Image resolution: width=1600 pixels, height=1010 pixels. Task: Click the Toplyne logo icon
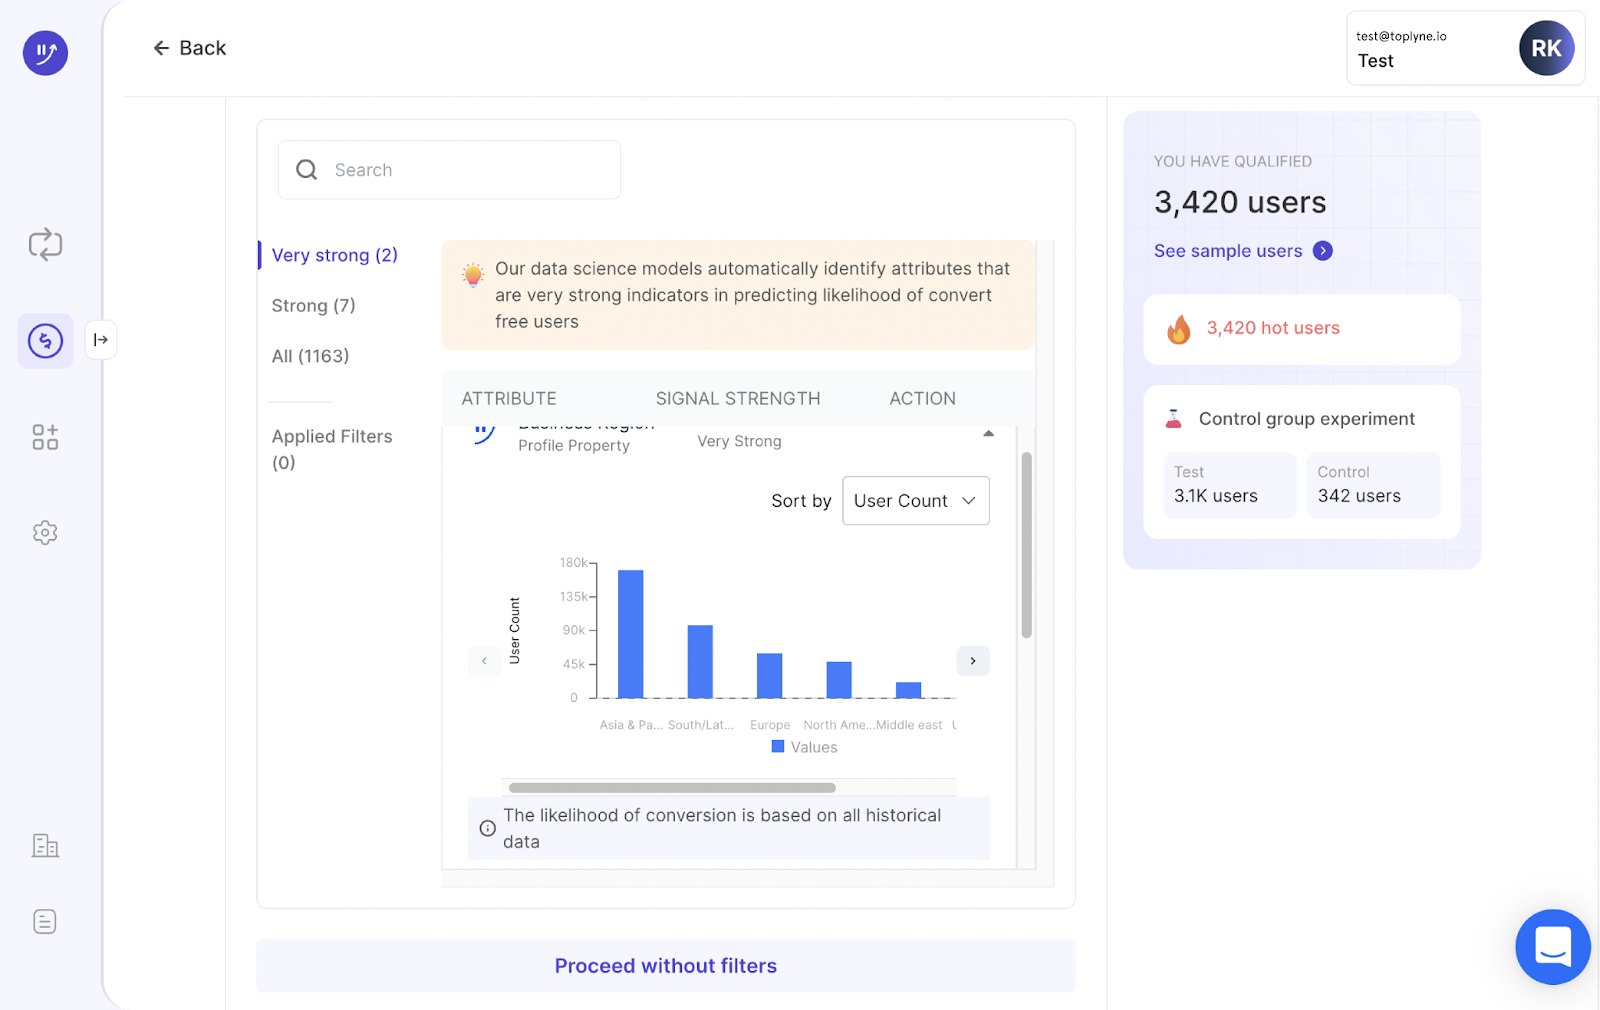click(45, 52)
